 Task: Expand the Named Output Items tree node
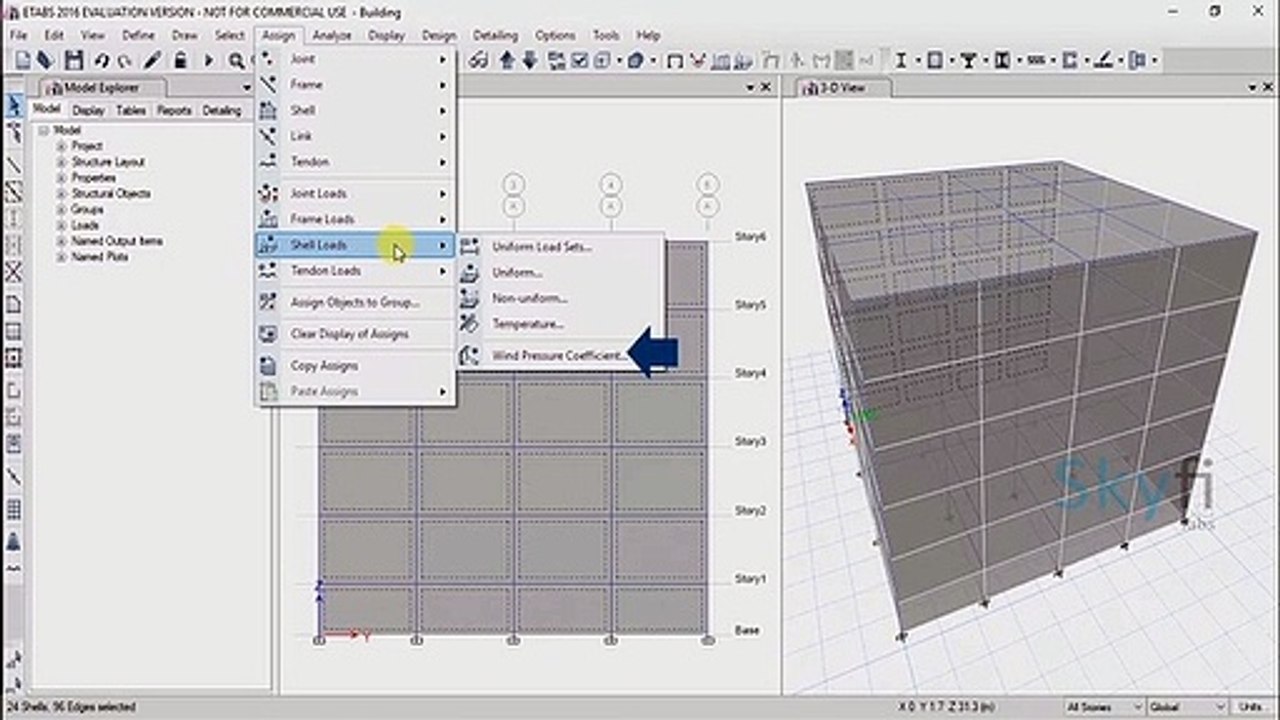60,241
